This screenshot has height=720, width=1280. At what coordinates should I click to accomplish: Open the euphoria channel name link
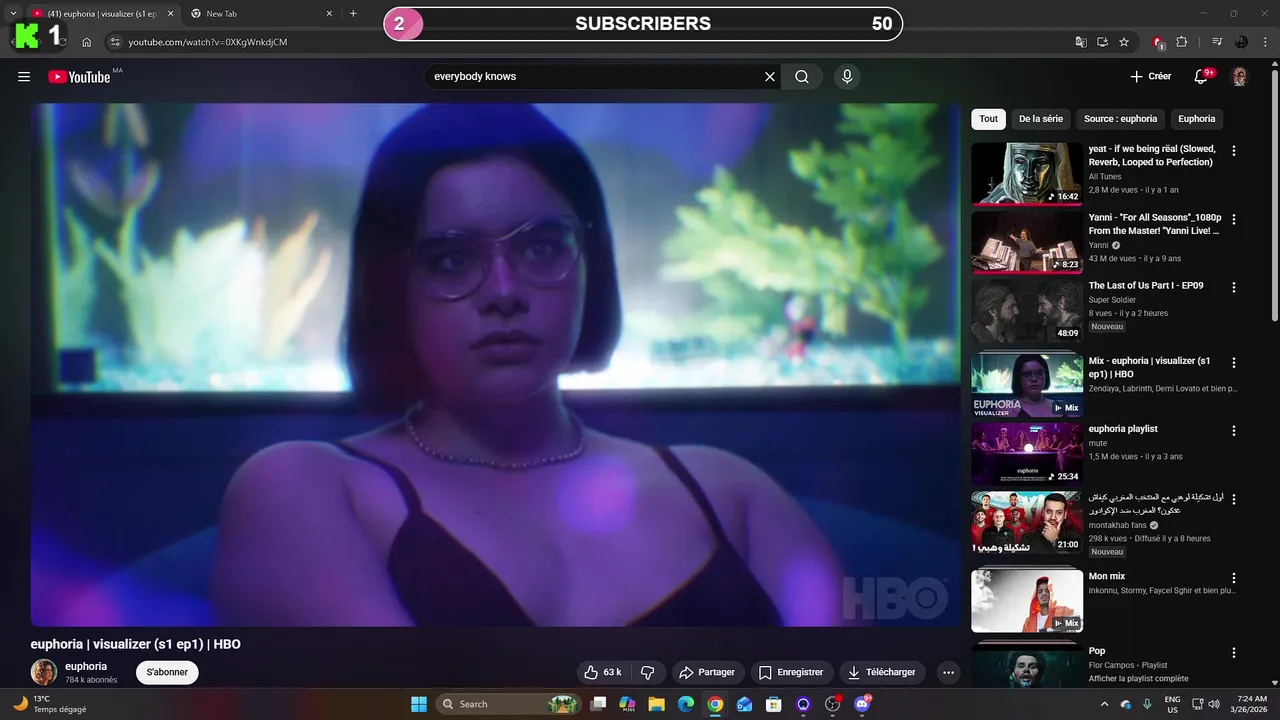click(x=86, y=666)
